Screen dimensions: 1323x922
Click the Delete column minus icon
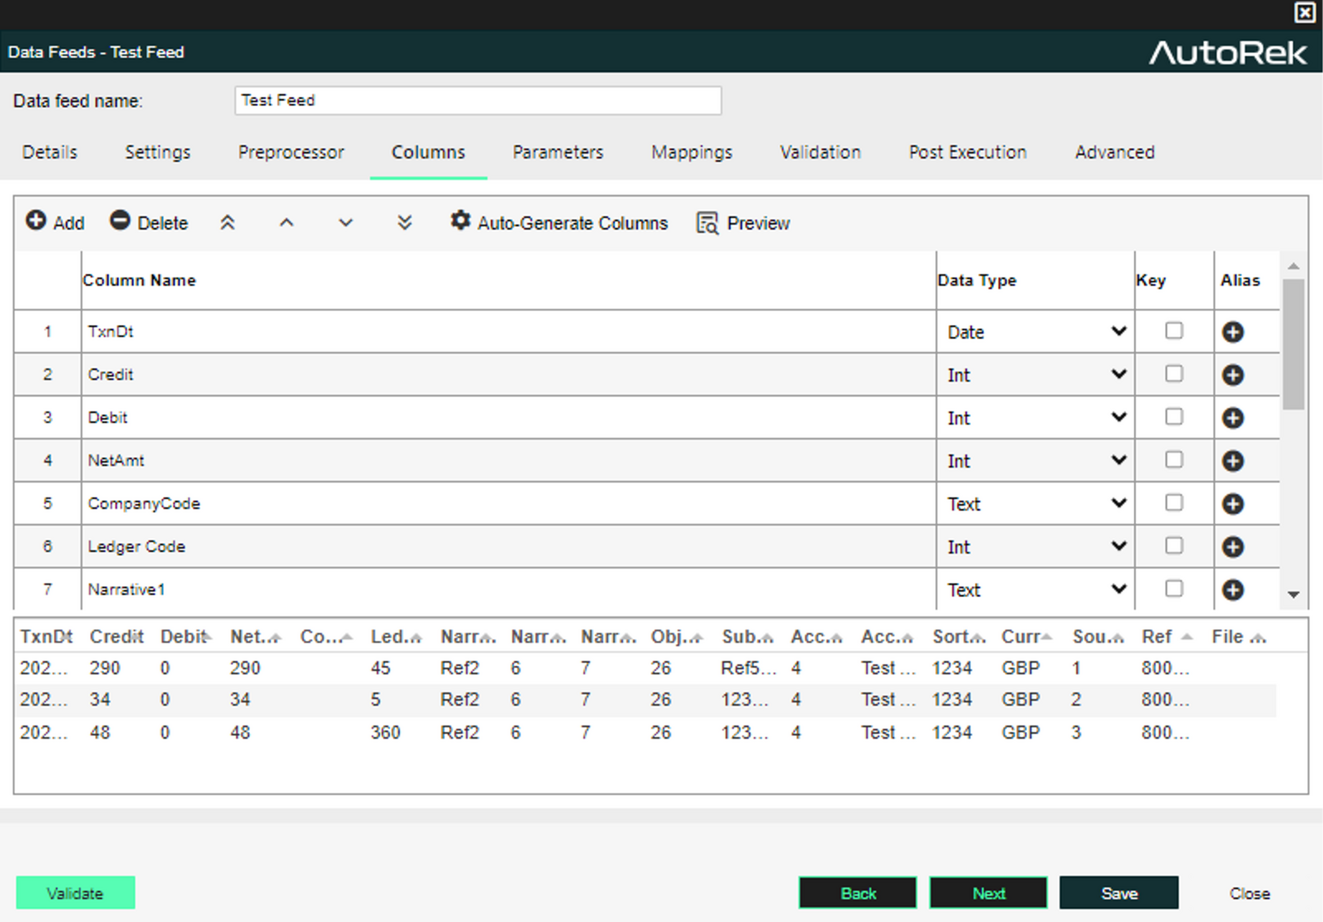click(x=120, y=221)
